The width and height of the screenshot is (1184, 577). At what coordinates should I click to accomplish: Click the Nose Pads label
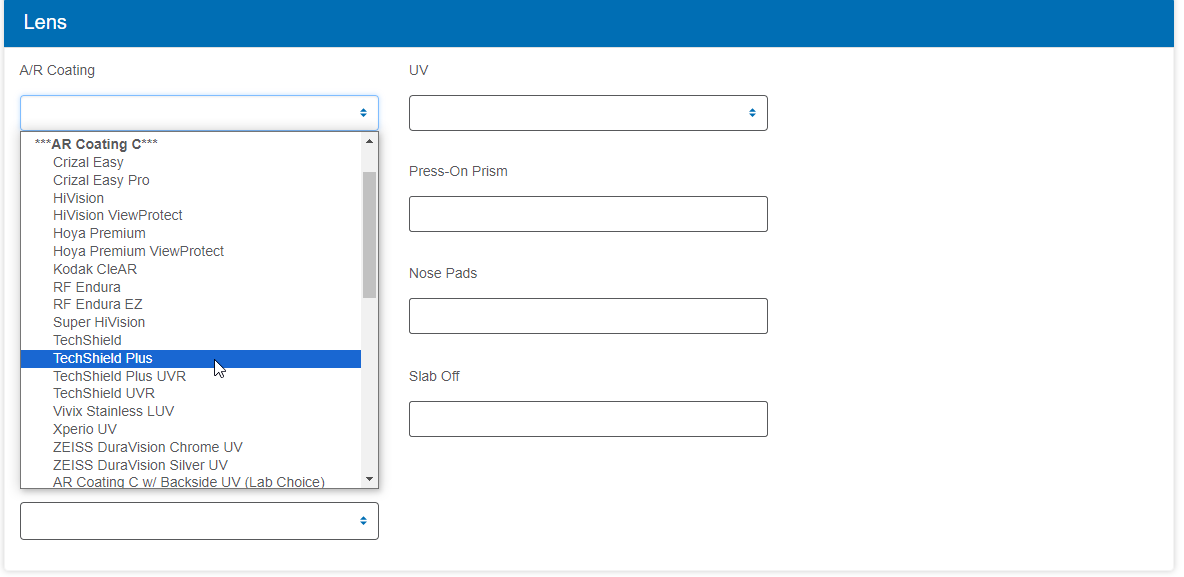(x=443, y=273)
